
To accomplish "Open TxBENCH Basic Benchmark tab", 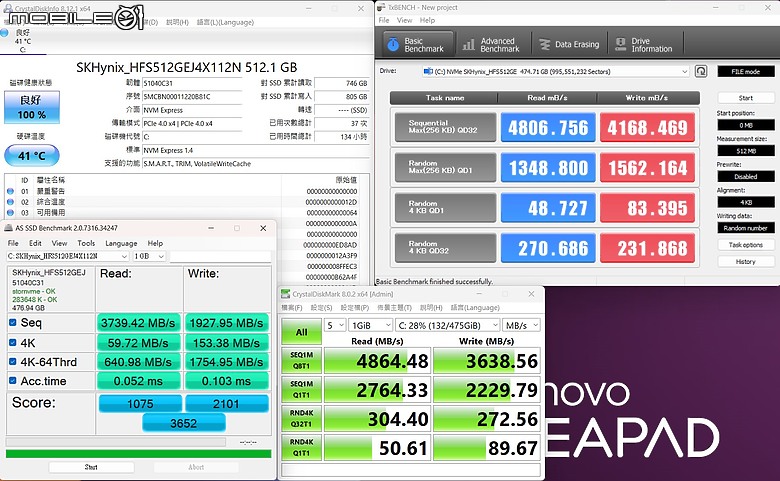I will pos(418,45).
